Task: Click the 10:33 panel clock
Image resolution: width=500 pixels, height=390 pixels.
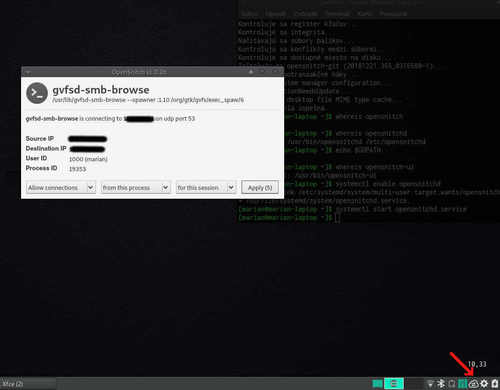Action: [x=477, y=364]
